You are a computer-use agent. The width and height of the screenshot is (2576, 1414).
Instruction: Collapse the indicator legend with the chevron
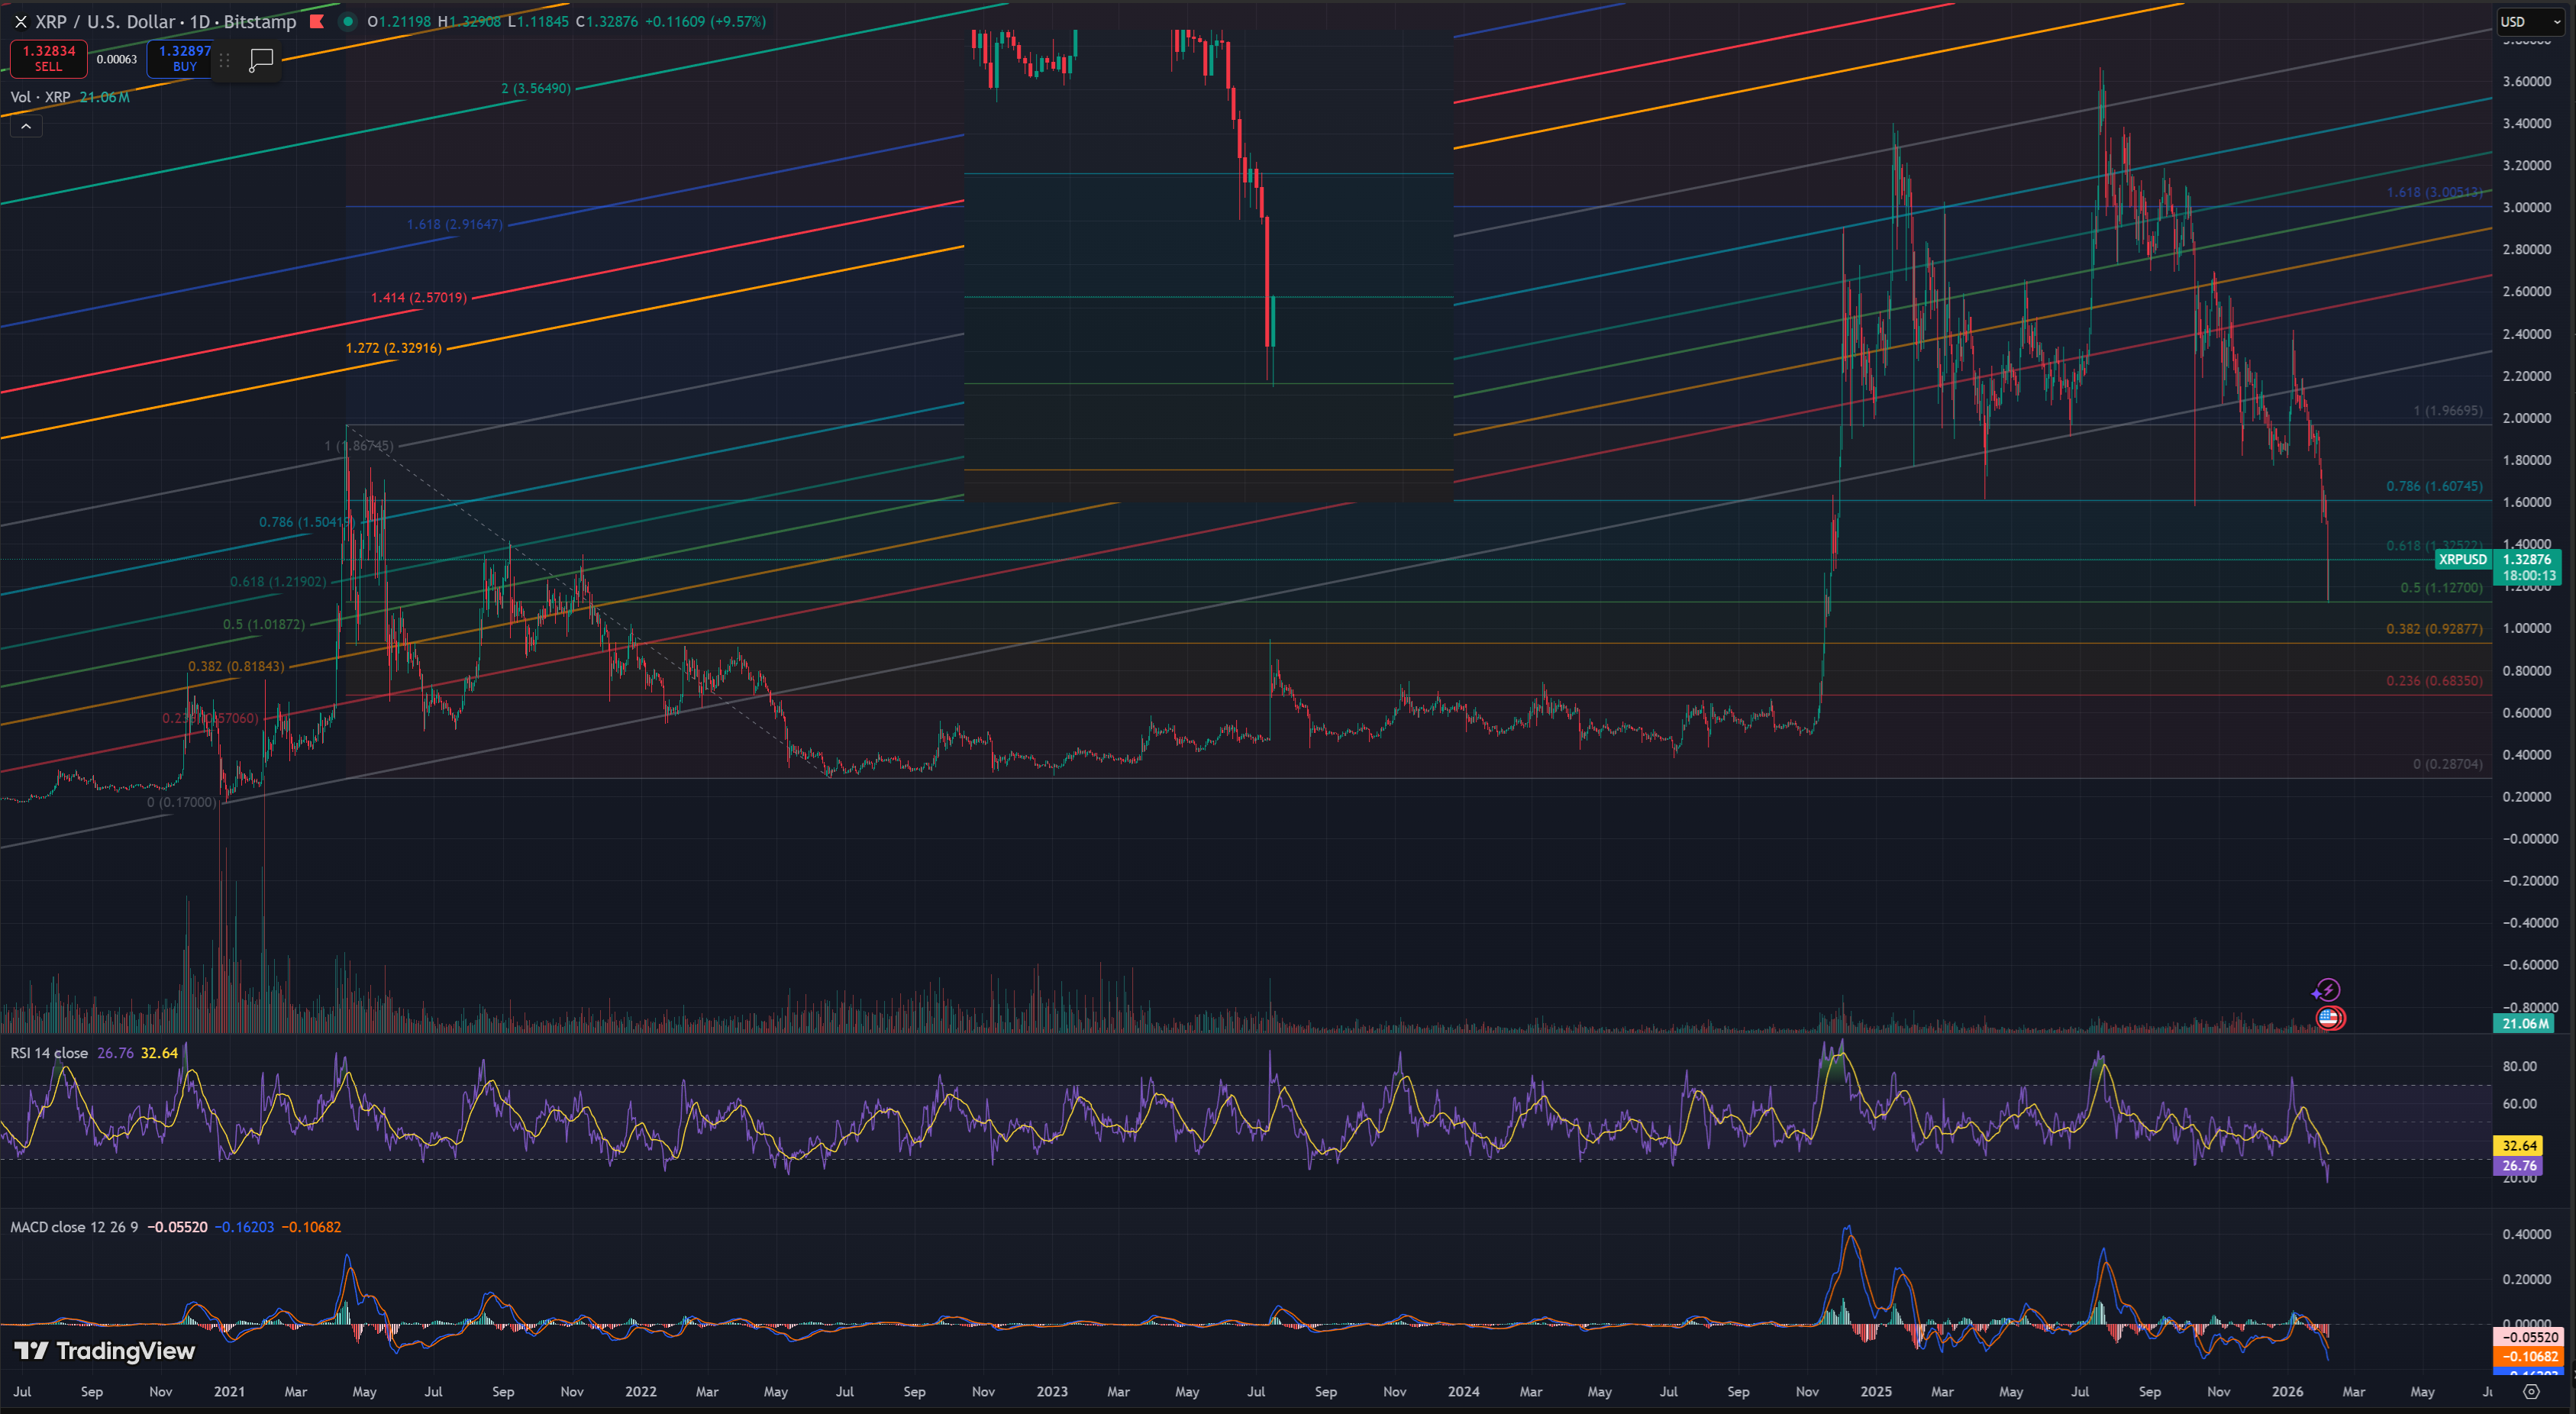(x=26, y=126)
